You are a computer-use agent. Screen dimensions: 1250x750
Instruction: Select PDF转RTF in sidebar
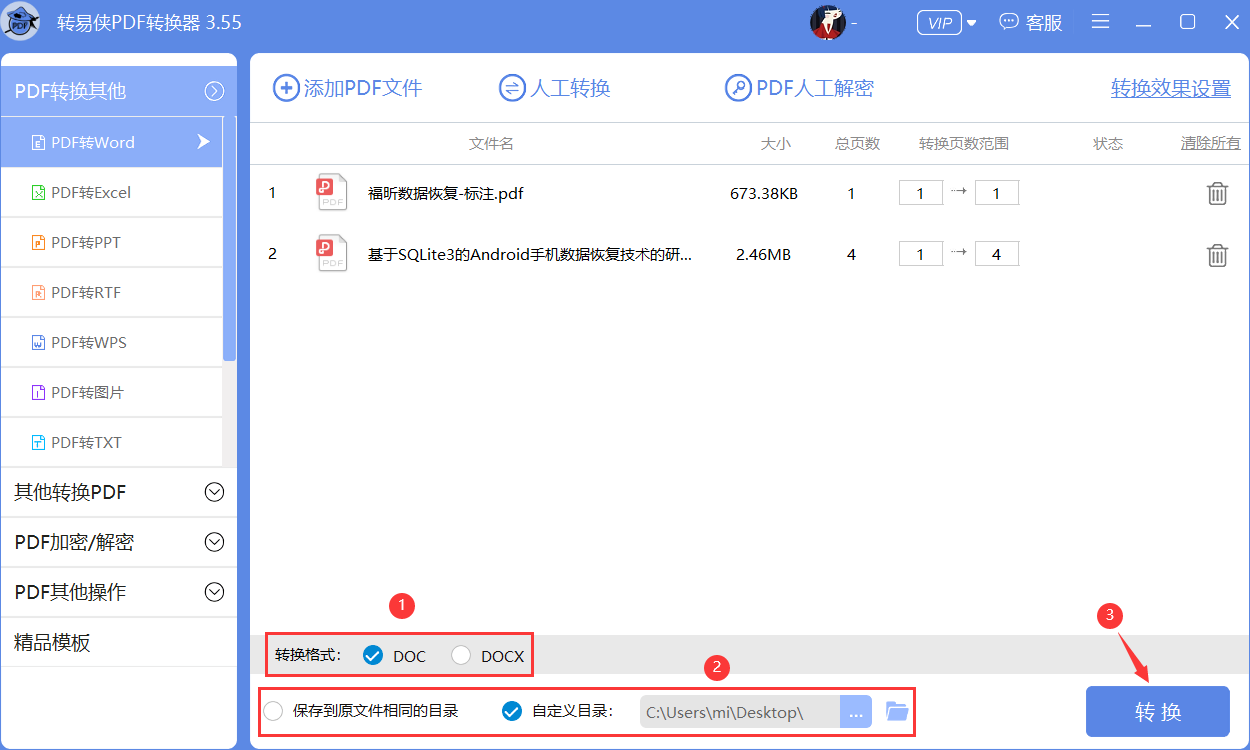(x=111, y=292)
